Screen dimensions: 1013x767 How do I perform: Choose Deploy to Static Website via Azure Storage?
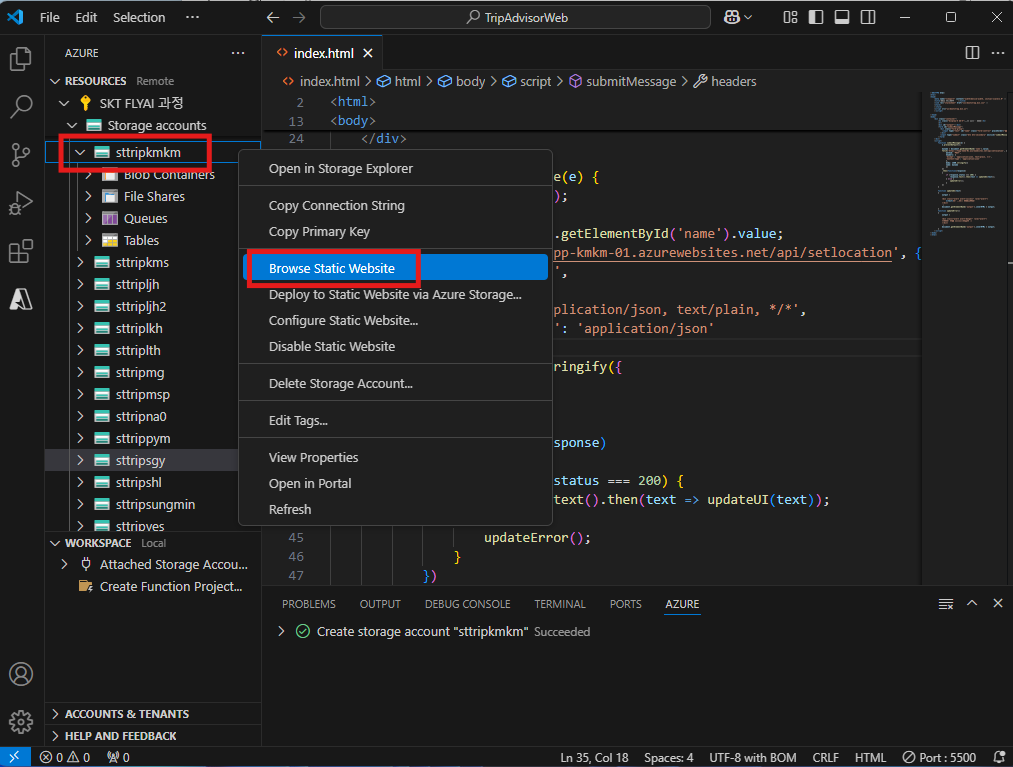point(395,295)
